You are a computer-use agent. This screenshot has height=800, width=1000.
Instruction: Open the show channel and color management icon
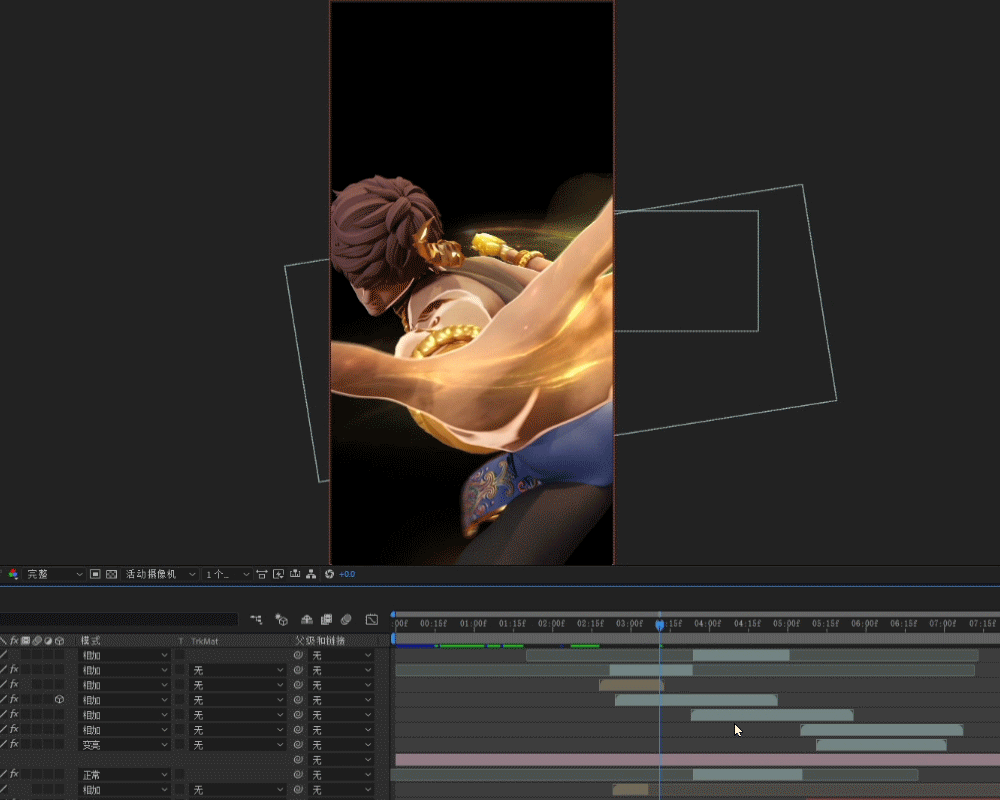point(13,574)
